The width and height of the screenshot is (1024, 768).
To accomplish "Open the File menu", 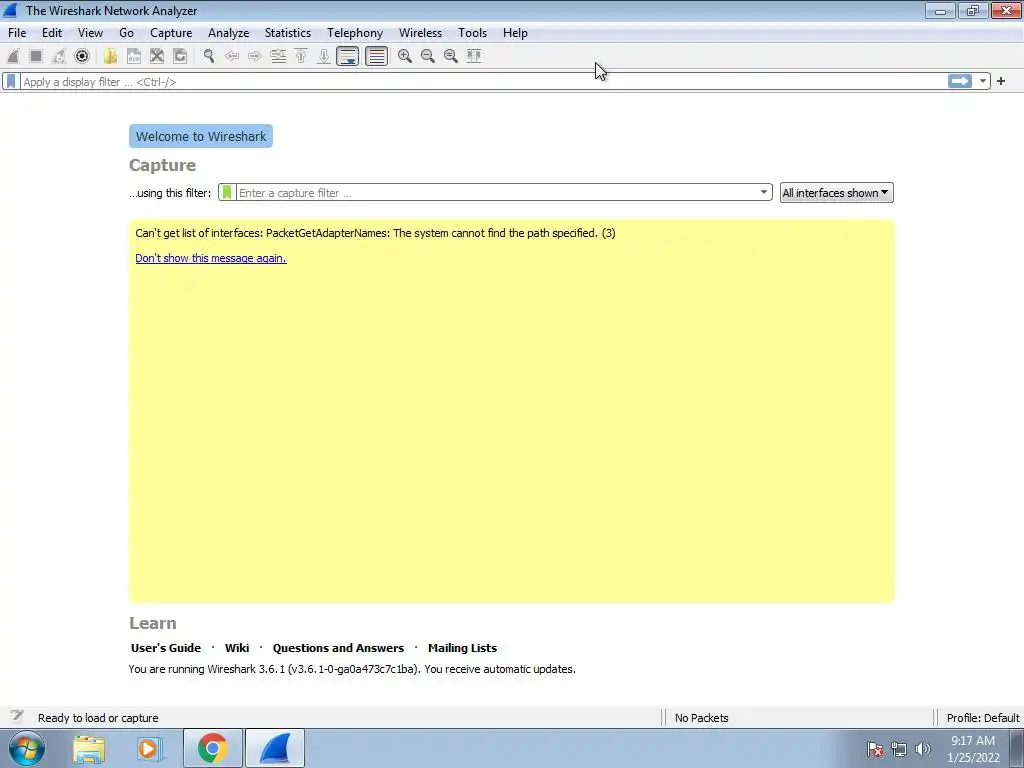I will 17,33.
